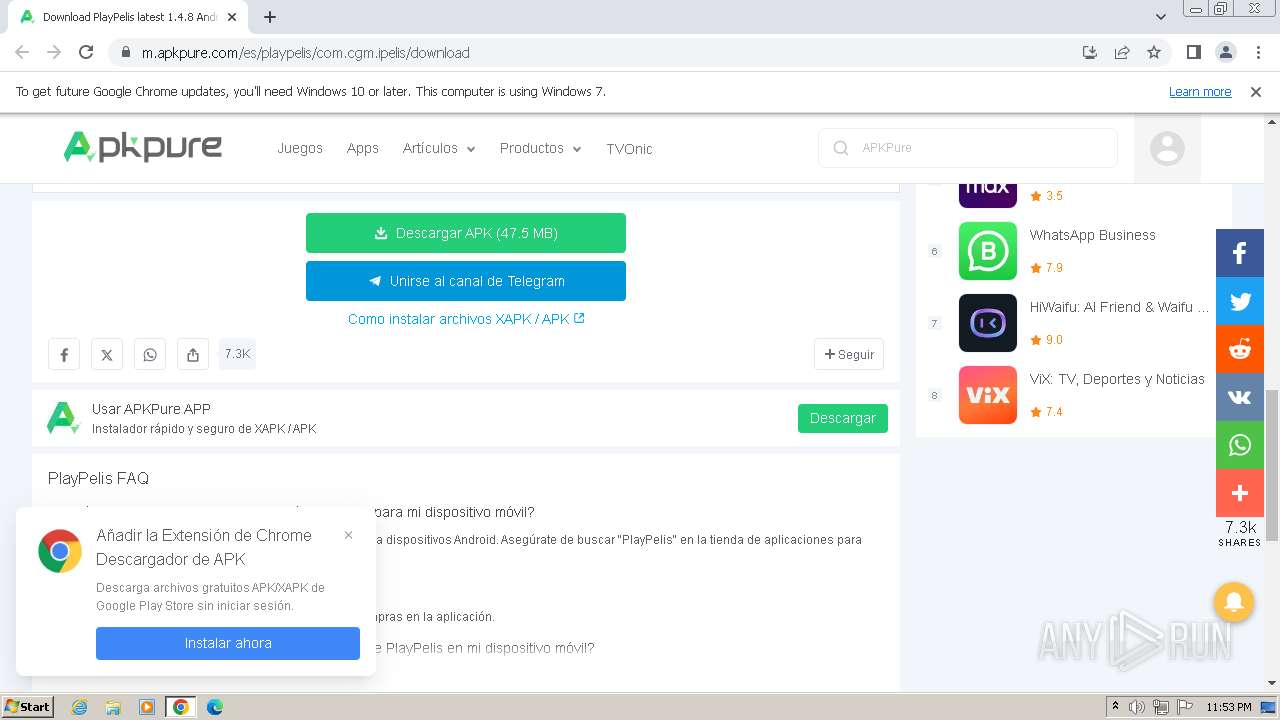Open ViX: TV, Deportes y Noticias title
The width and height of the screenshot is (1280, 720).
click(x=1117, y=379)
